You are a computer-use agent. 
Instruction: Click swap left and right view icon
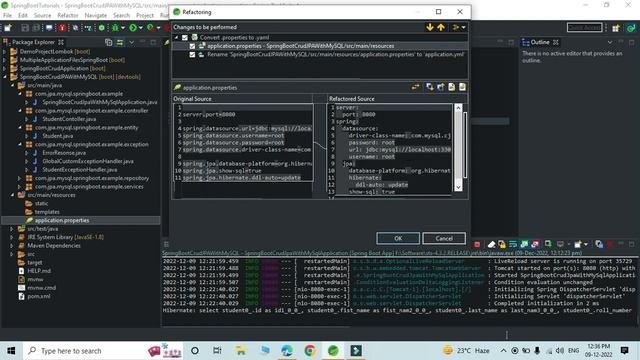pos(416,87)
